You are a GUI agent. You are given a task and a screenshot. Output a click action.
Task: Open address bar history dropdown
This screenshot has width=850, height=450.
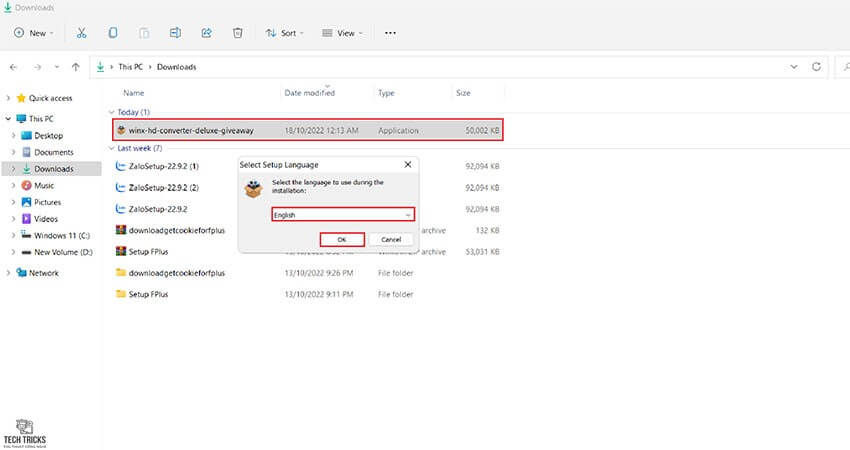794,67
